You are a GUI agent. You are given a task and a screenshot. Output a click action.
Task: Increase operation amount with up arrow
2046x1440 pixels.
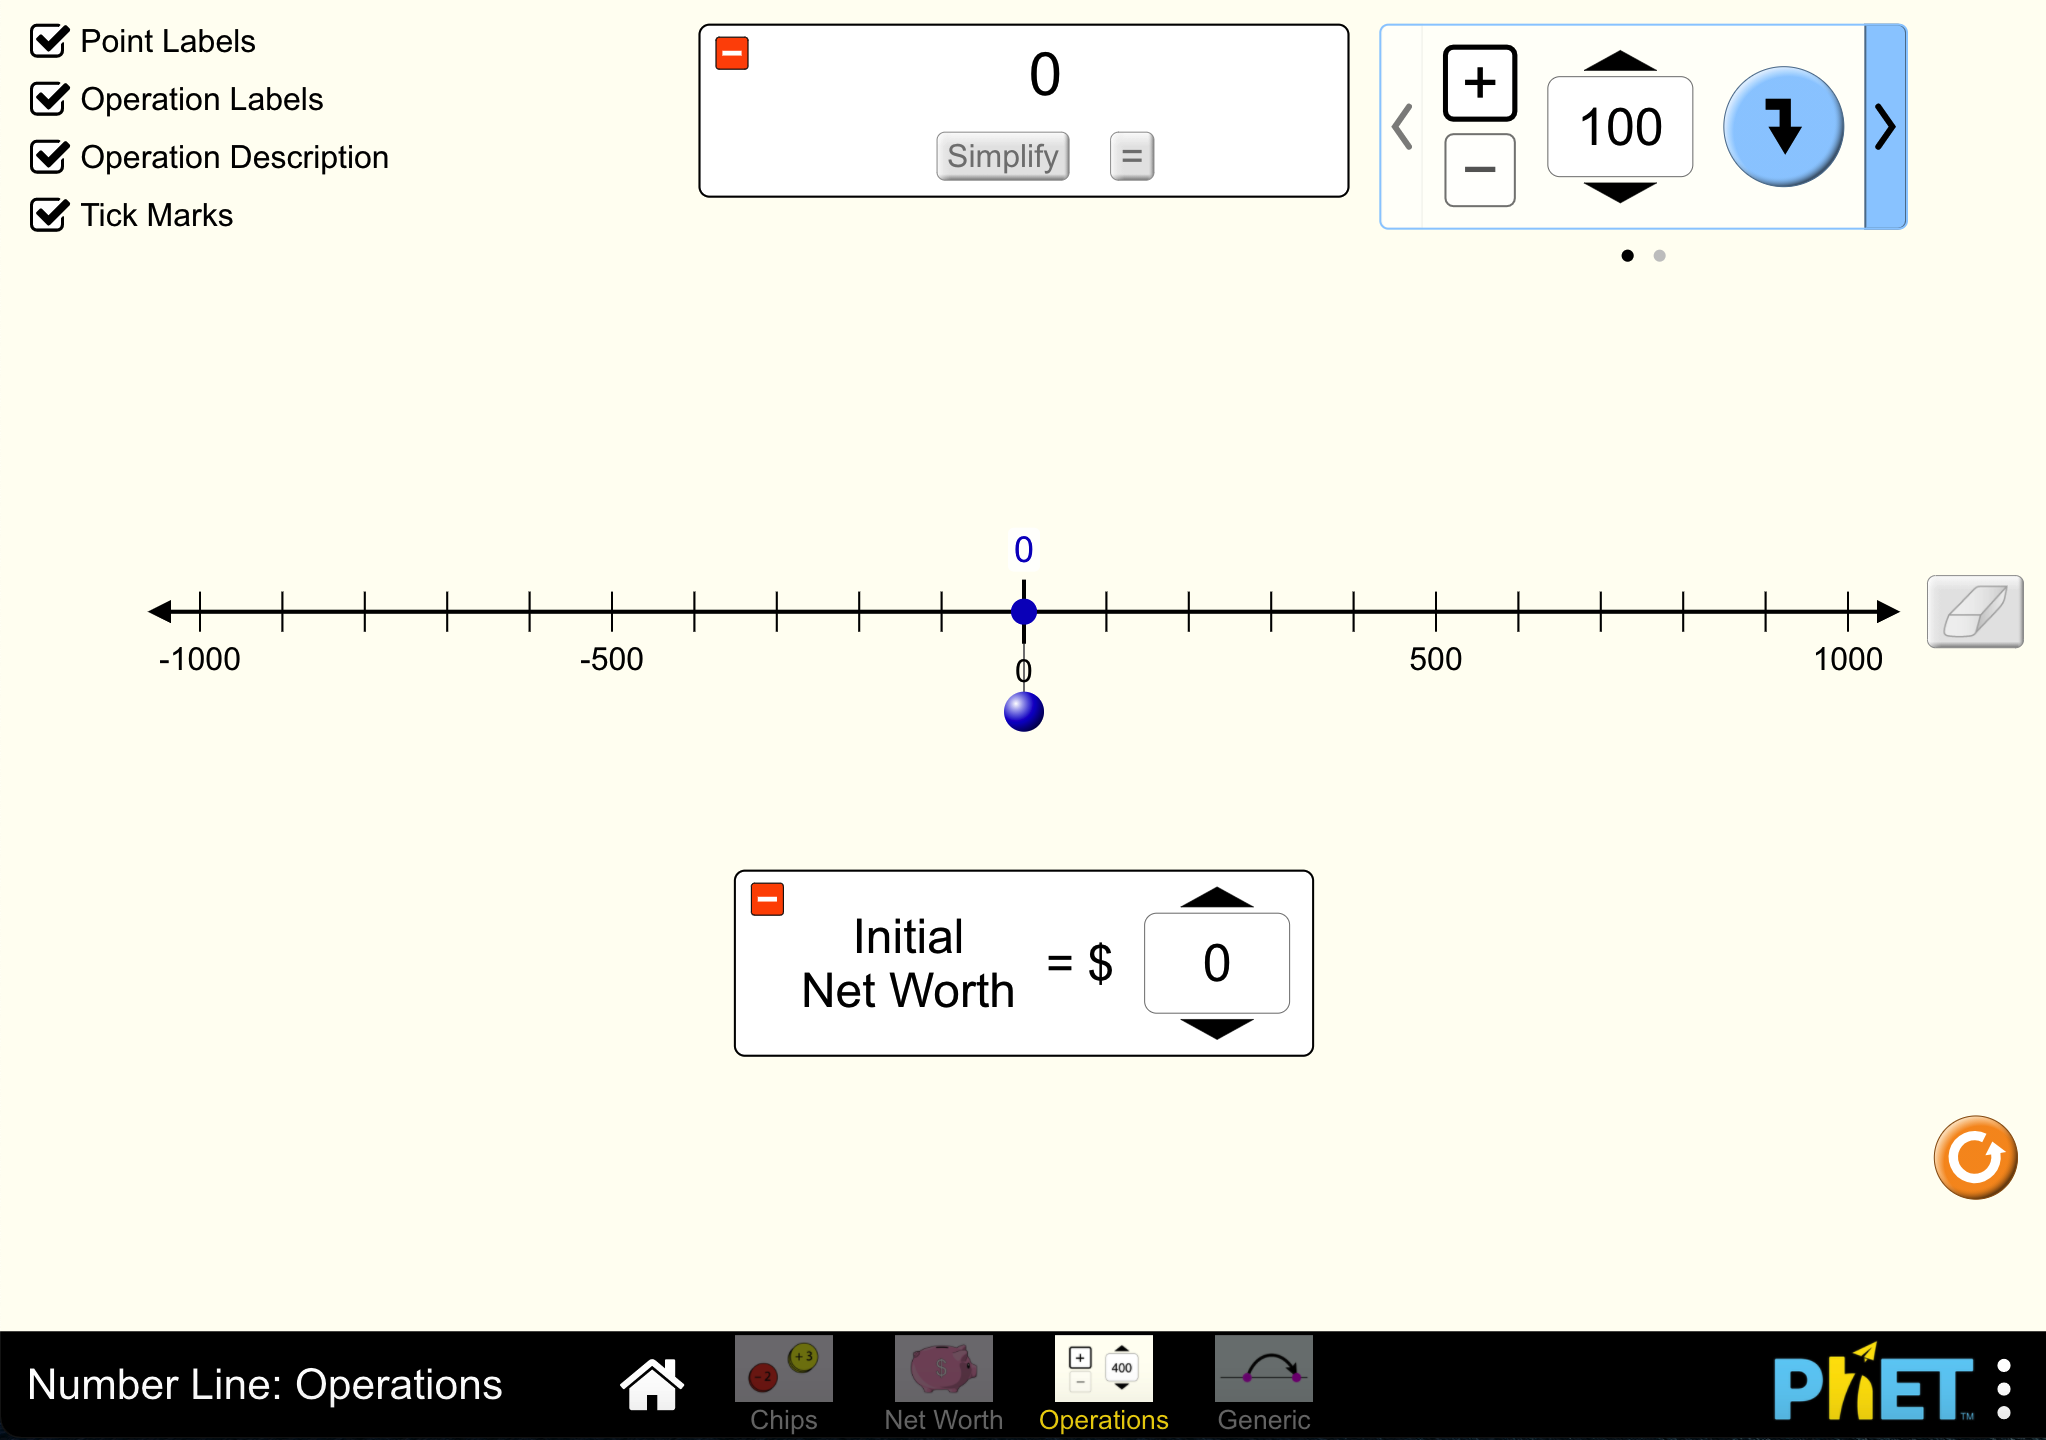pyautogui.click(x=1619, y=61)
